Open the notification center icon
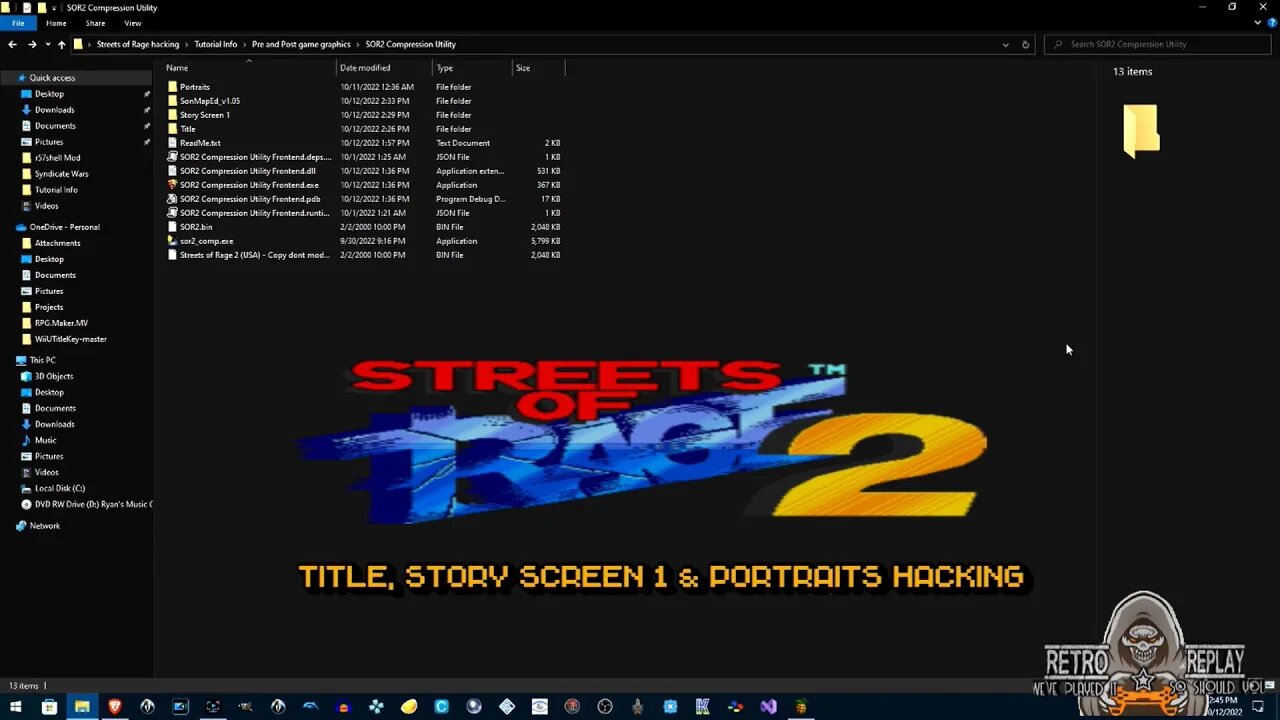 click(x=1258, y=706)
